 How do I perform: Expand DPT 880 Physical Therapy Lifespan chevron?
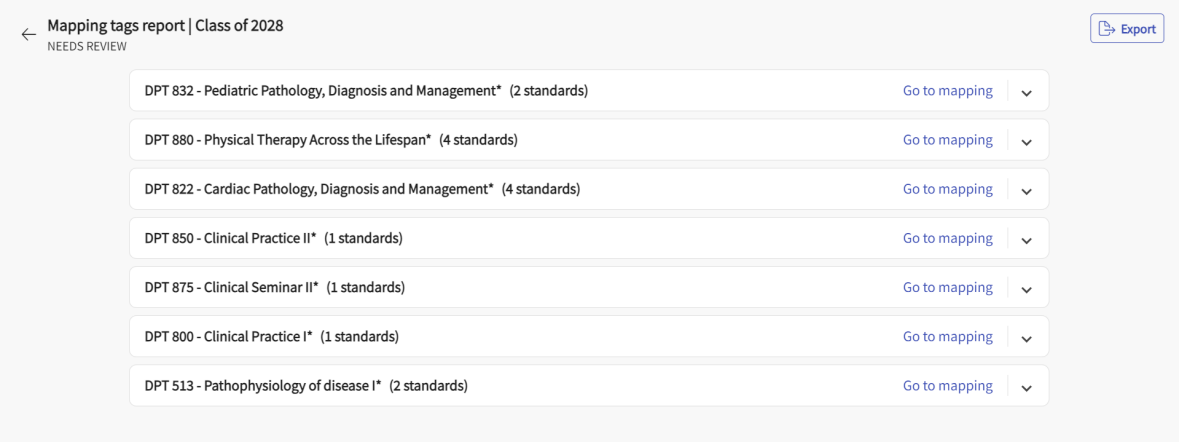pyautogui.click(x=1026, y=141)
